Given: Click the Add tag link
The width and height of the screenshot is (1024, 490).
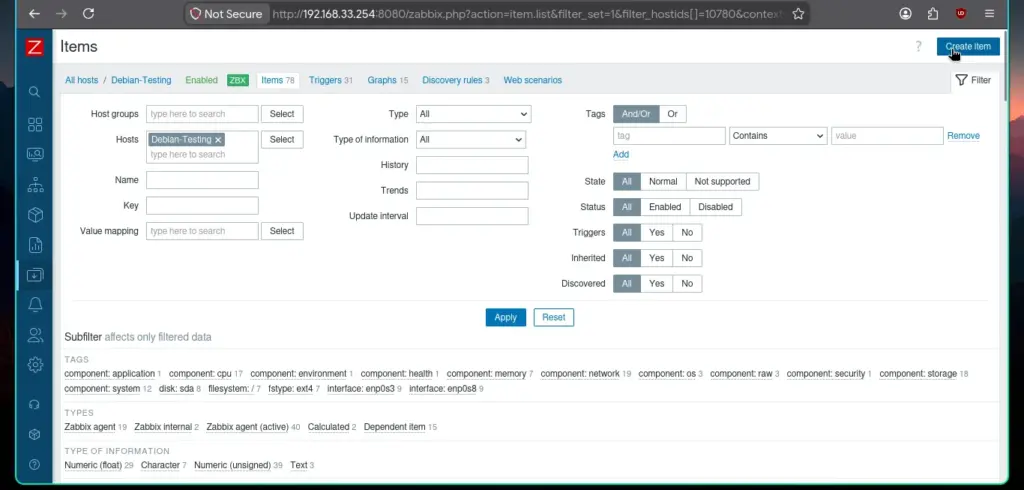Looking at the screenshot, I should [620, 155].
